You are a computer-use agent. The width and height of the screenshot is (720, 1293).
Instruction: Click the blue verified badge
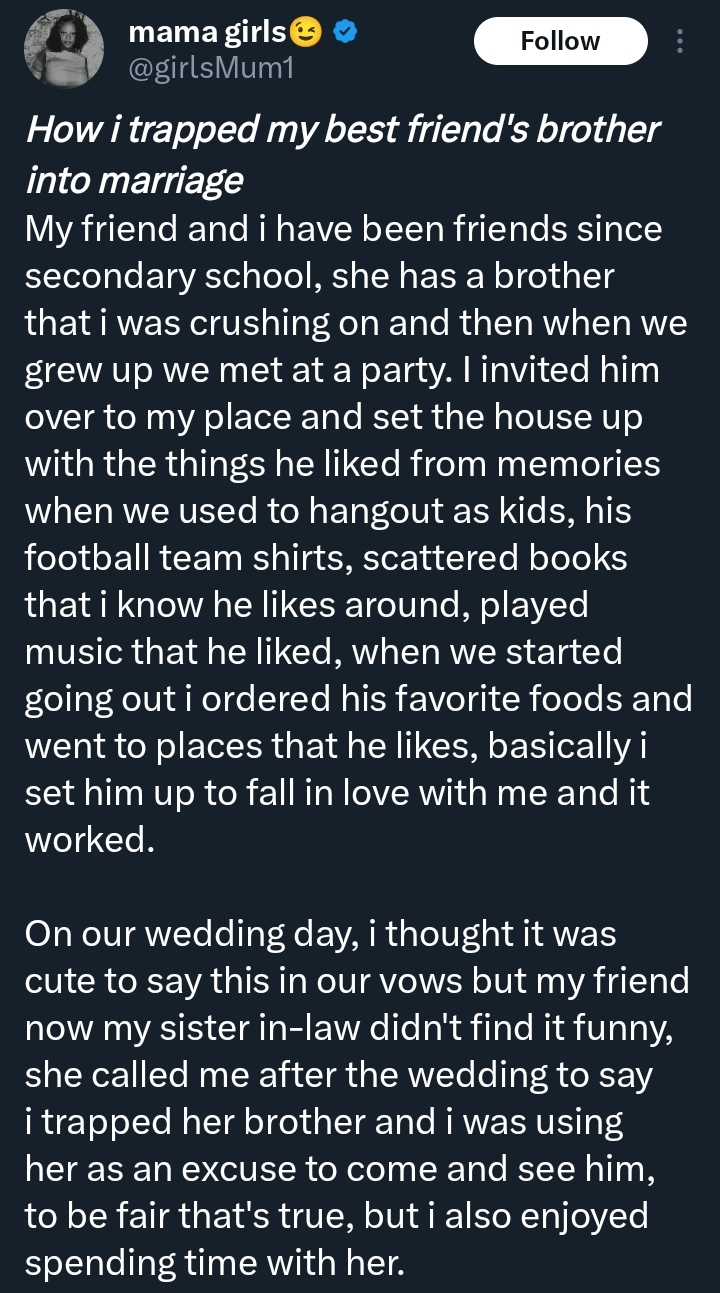[345, 34]
